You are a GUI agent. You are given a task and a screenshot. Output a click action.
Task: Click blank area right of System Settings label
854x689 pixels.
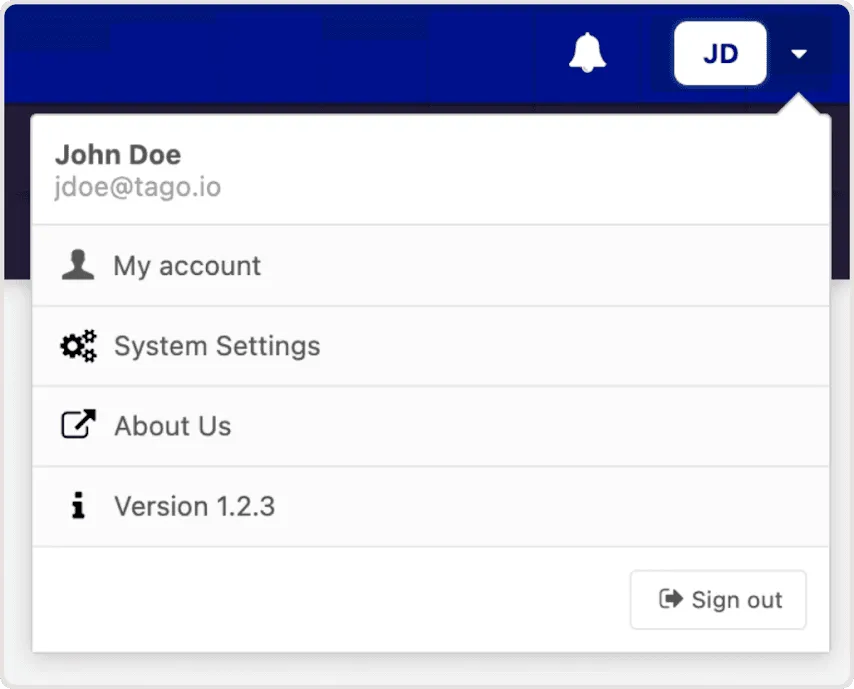570,346
